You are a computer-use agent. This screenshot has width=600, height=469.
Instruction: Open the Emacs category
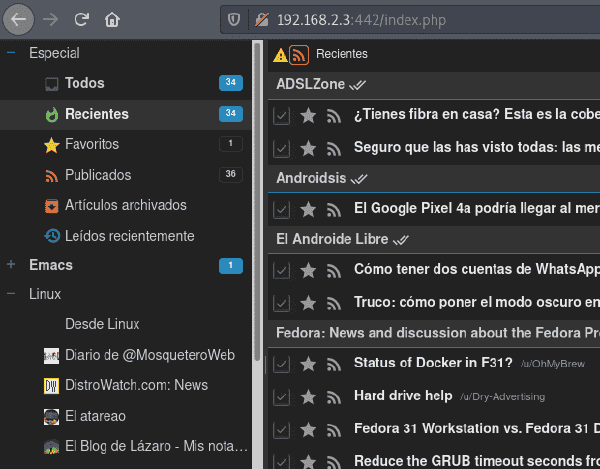pos(51,265)
